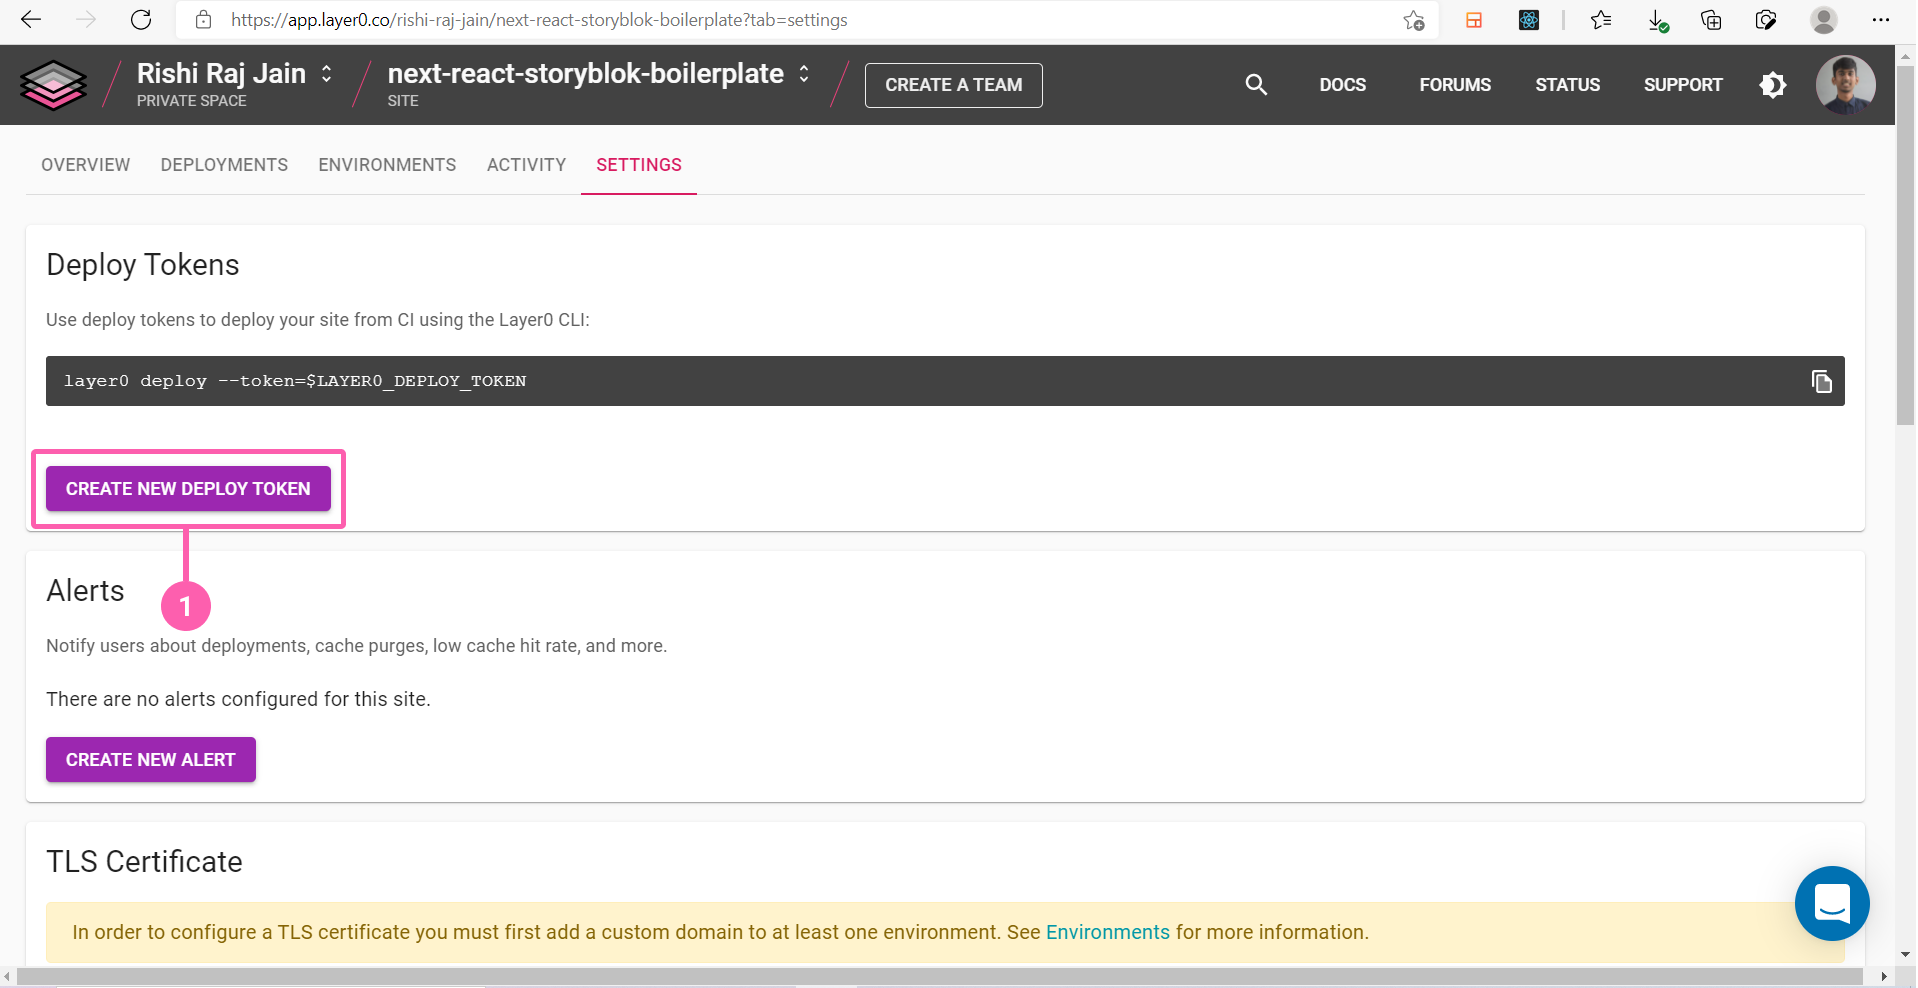Switch to the Deployments tab

point(224,165)
